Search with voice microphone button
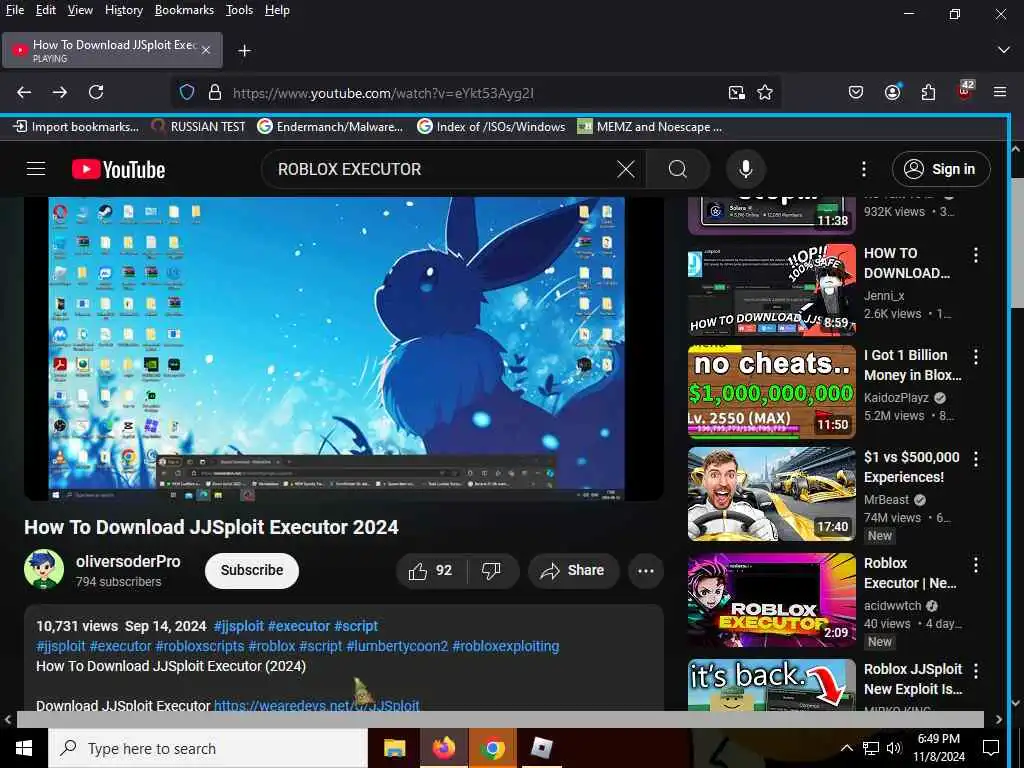 [745, 169]
